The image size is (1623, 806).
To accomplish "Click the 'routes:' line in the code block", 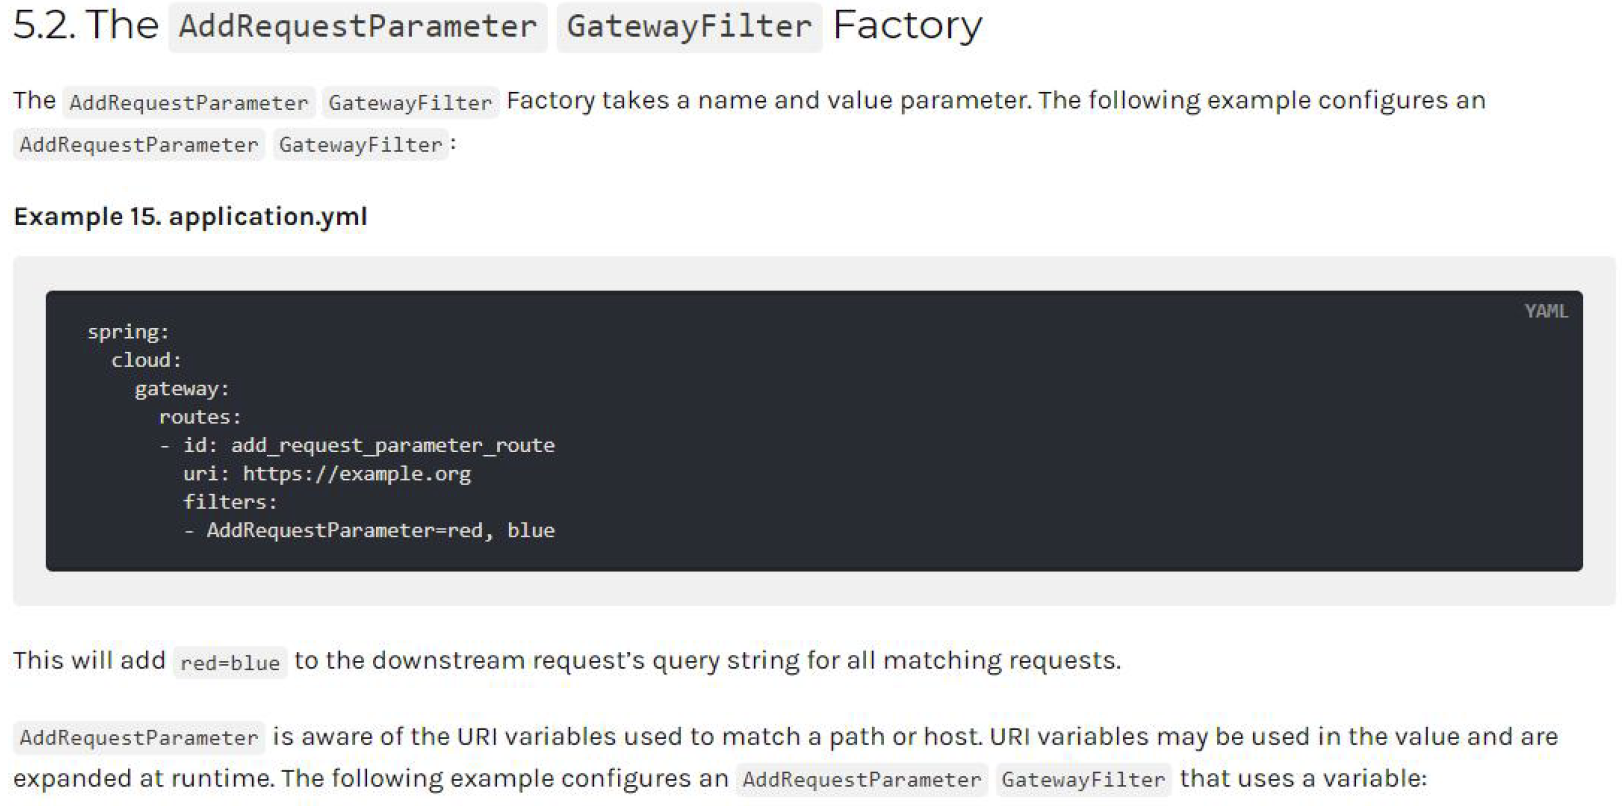I will tap(200, 417).
